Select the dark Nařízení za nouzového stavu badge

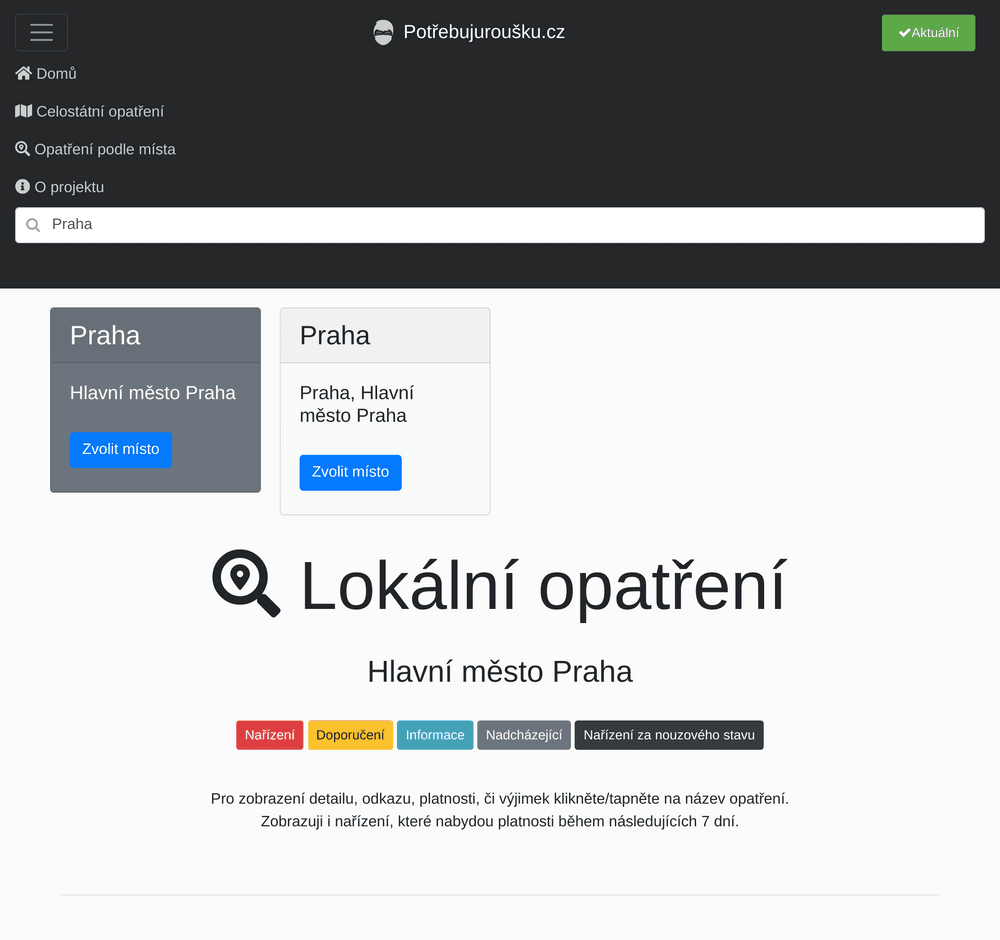[x=669, y=735]
